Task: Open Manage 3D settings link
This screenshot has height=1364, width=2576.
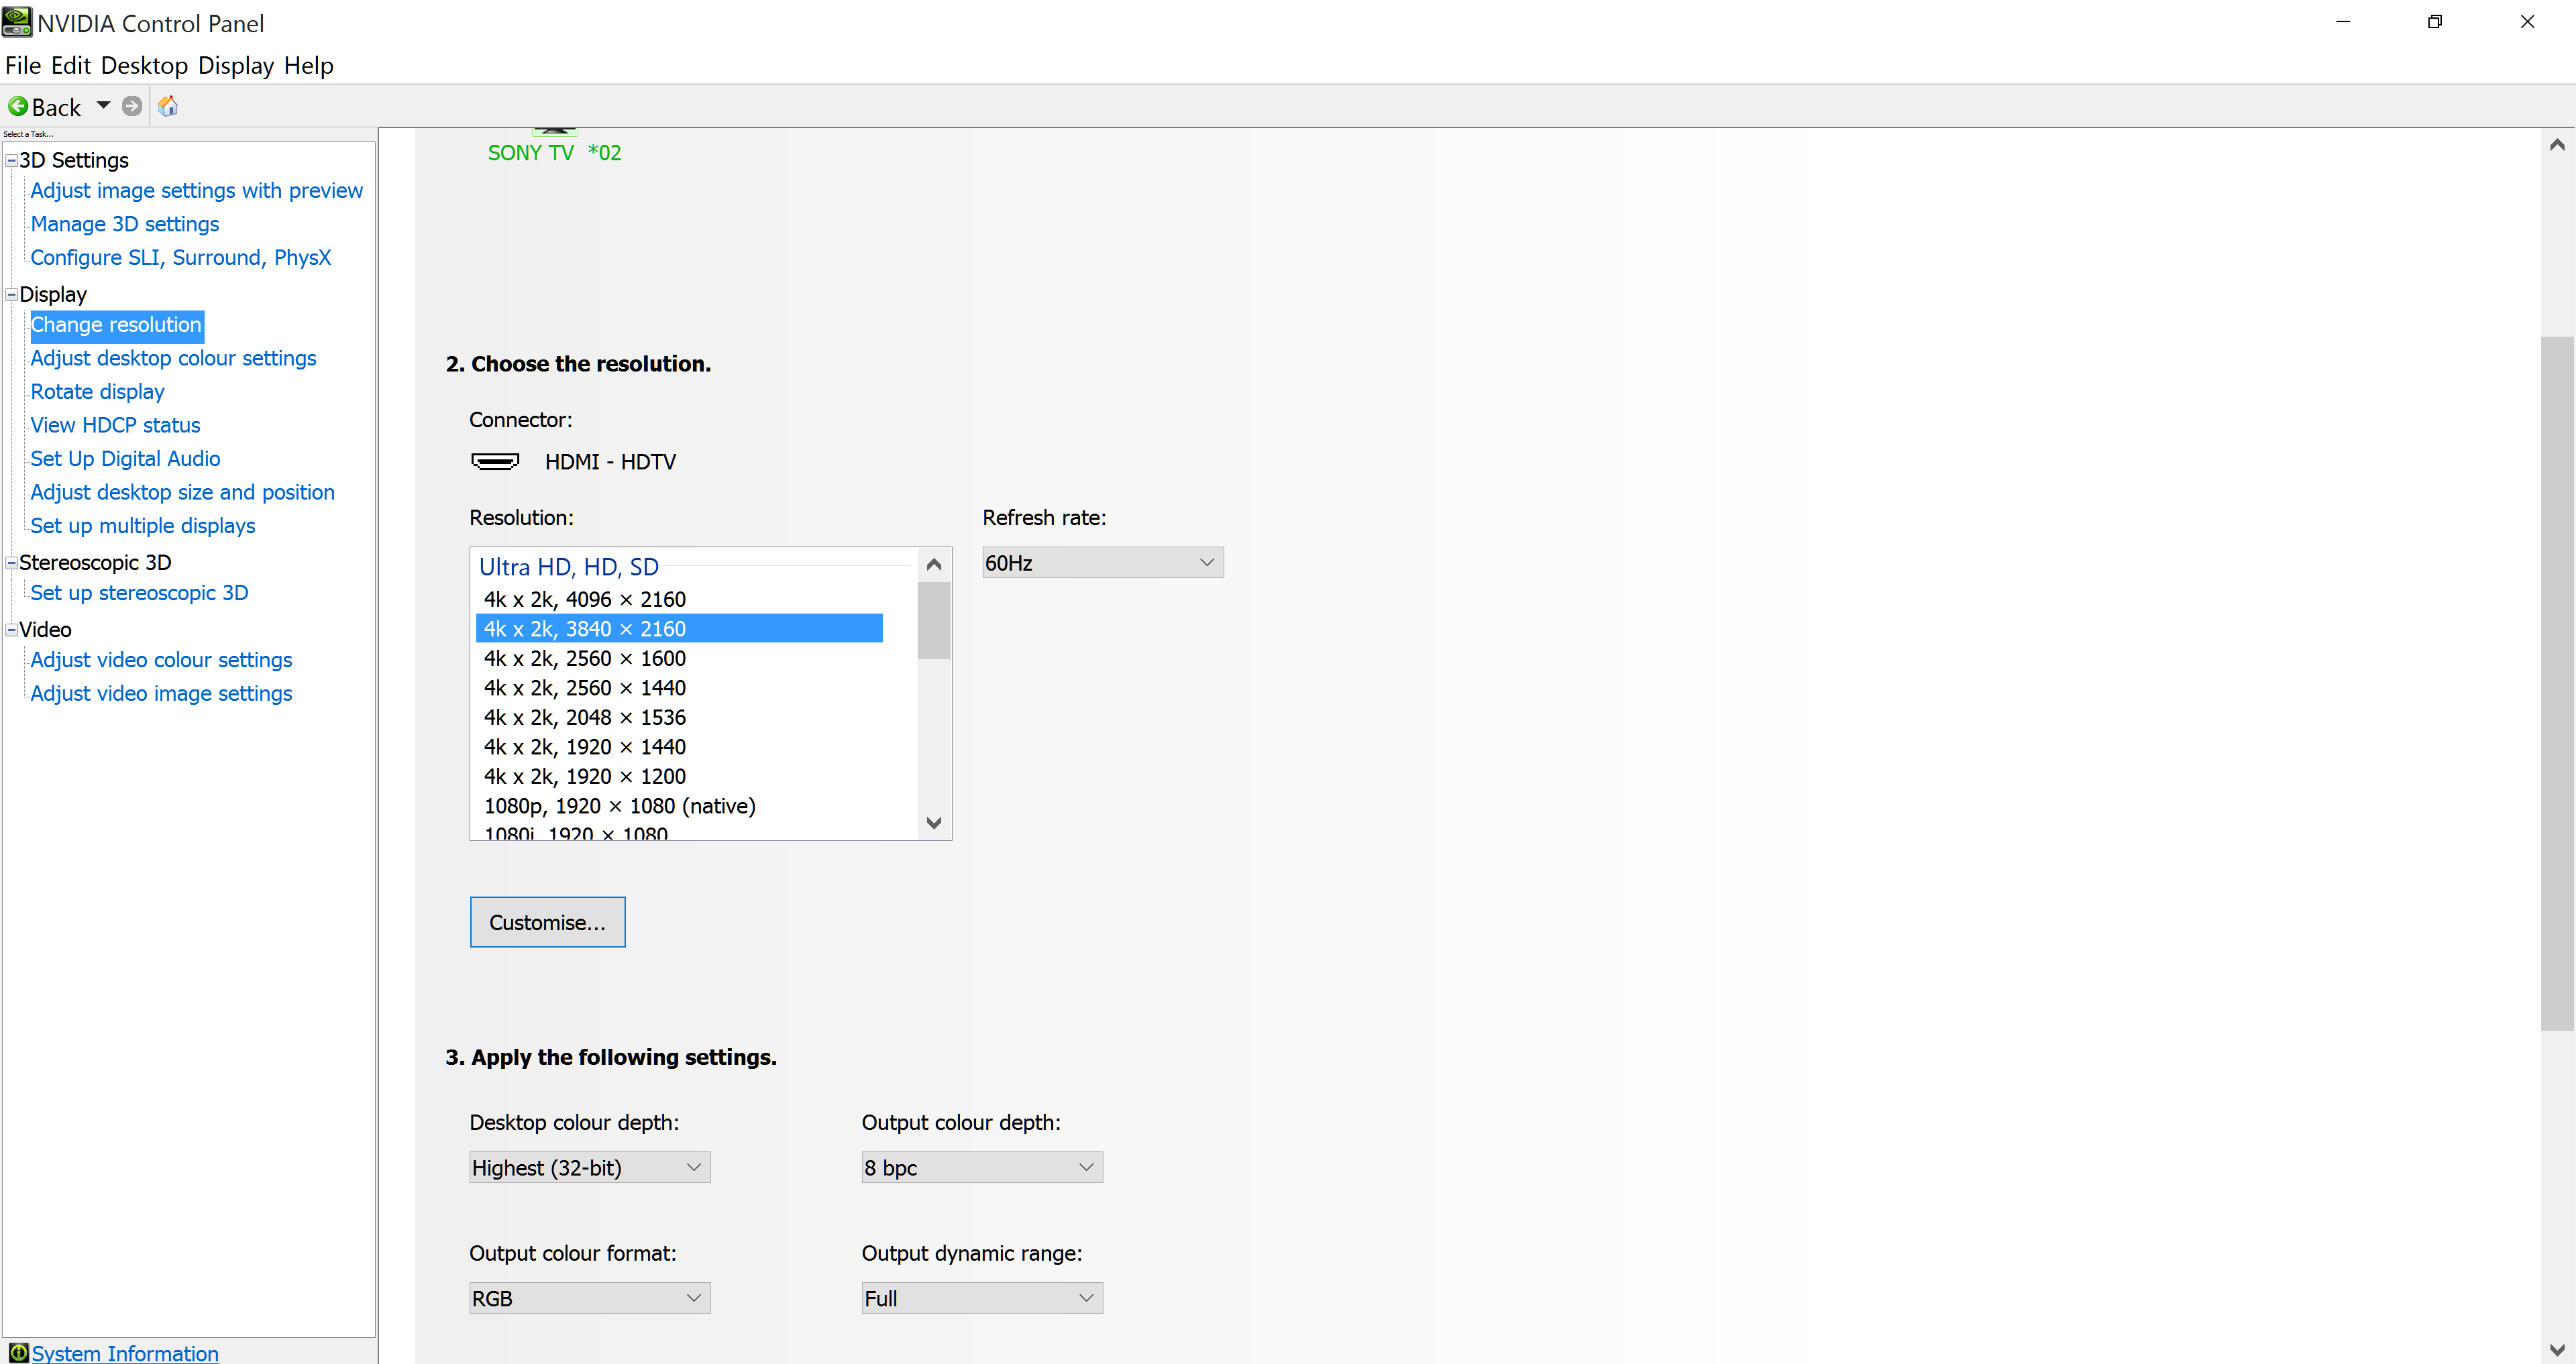Action: coord(125,224)
